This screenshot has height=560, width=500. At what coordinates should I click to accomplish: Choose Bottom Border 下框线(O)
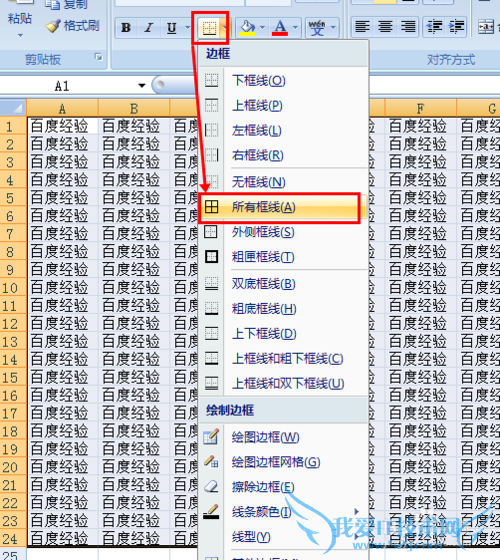click(x=283, y=80)
